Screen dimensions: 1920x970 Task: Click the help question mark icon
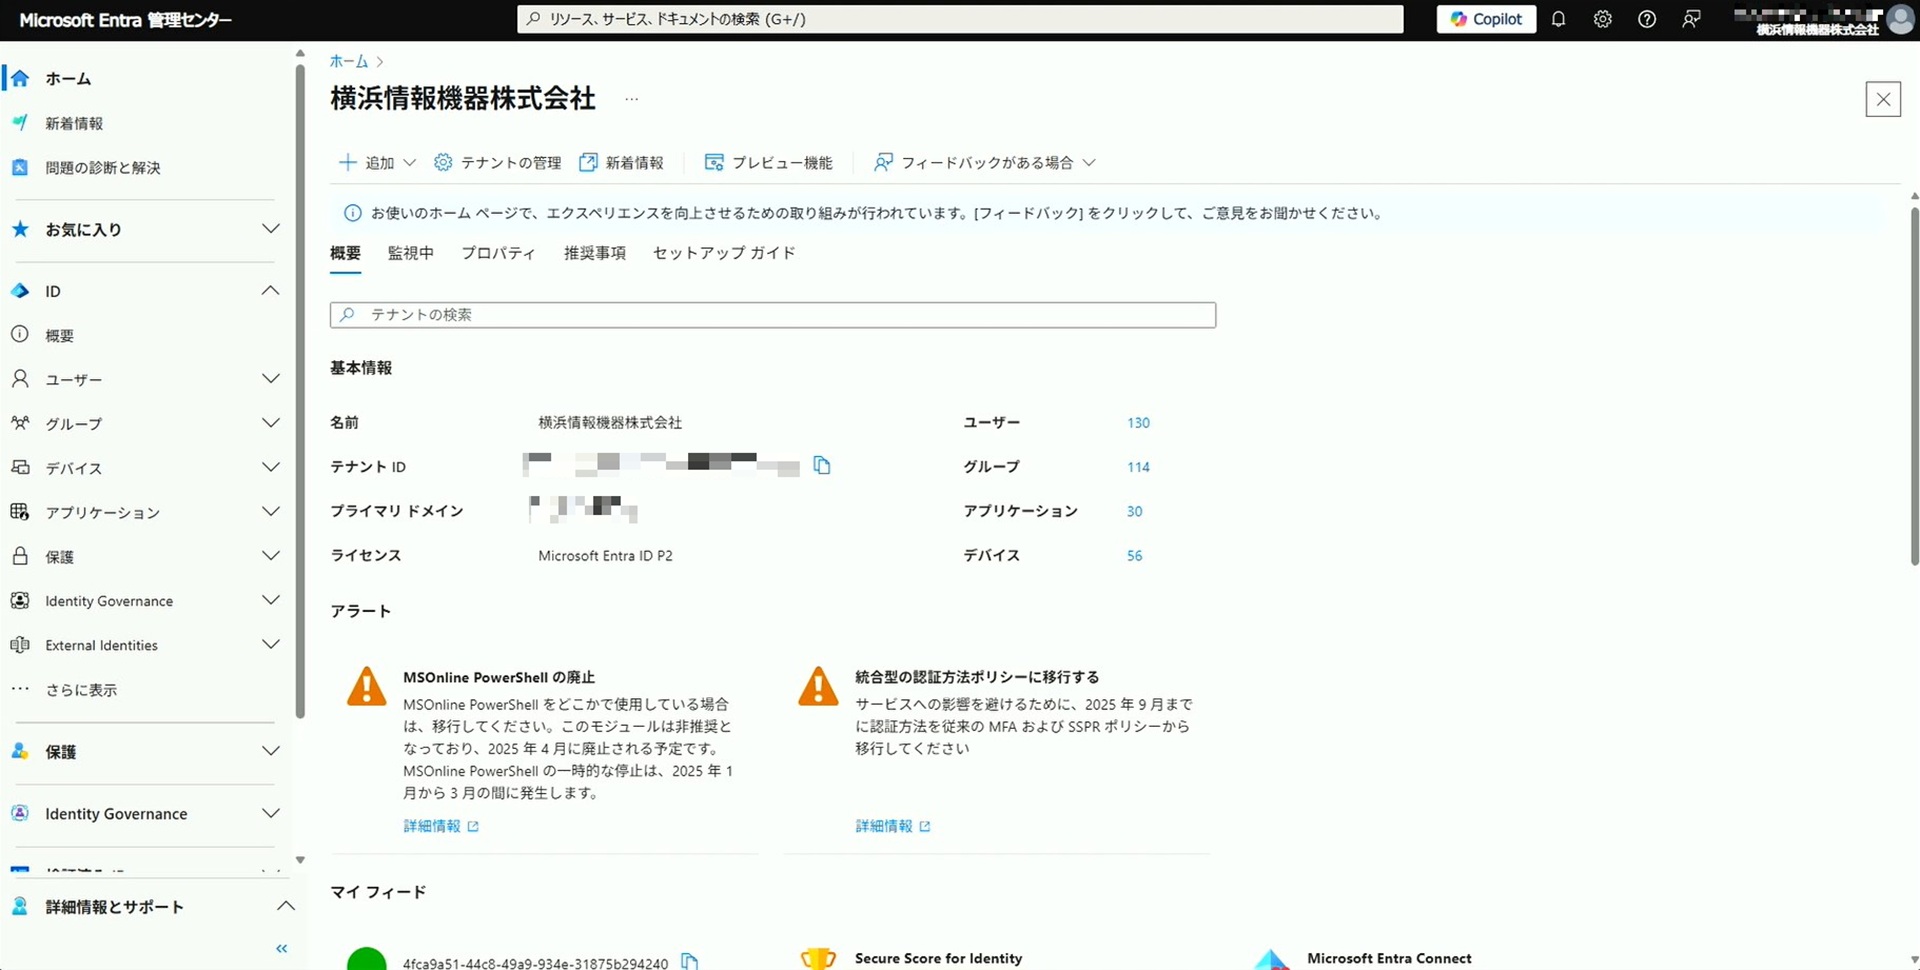[x=1646, y=19]
